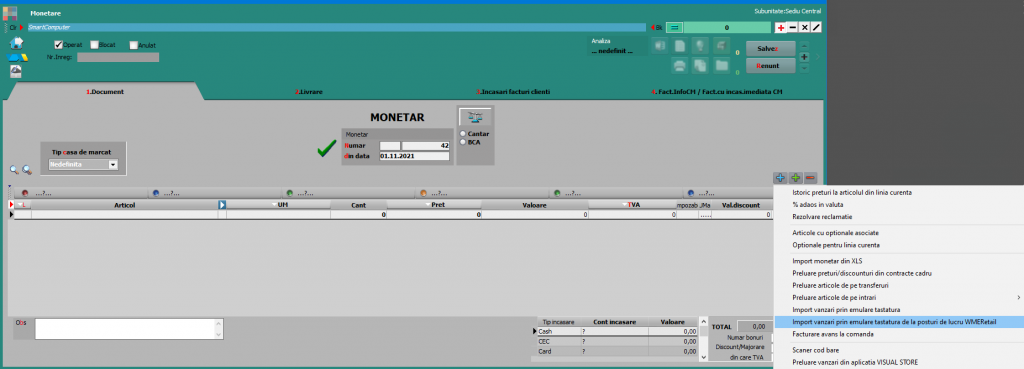
Task: Click the folder icon beside the copy icon
Action: (721, 65)
